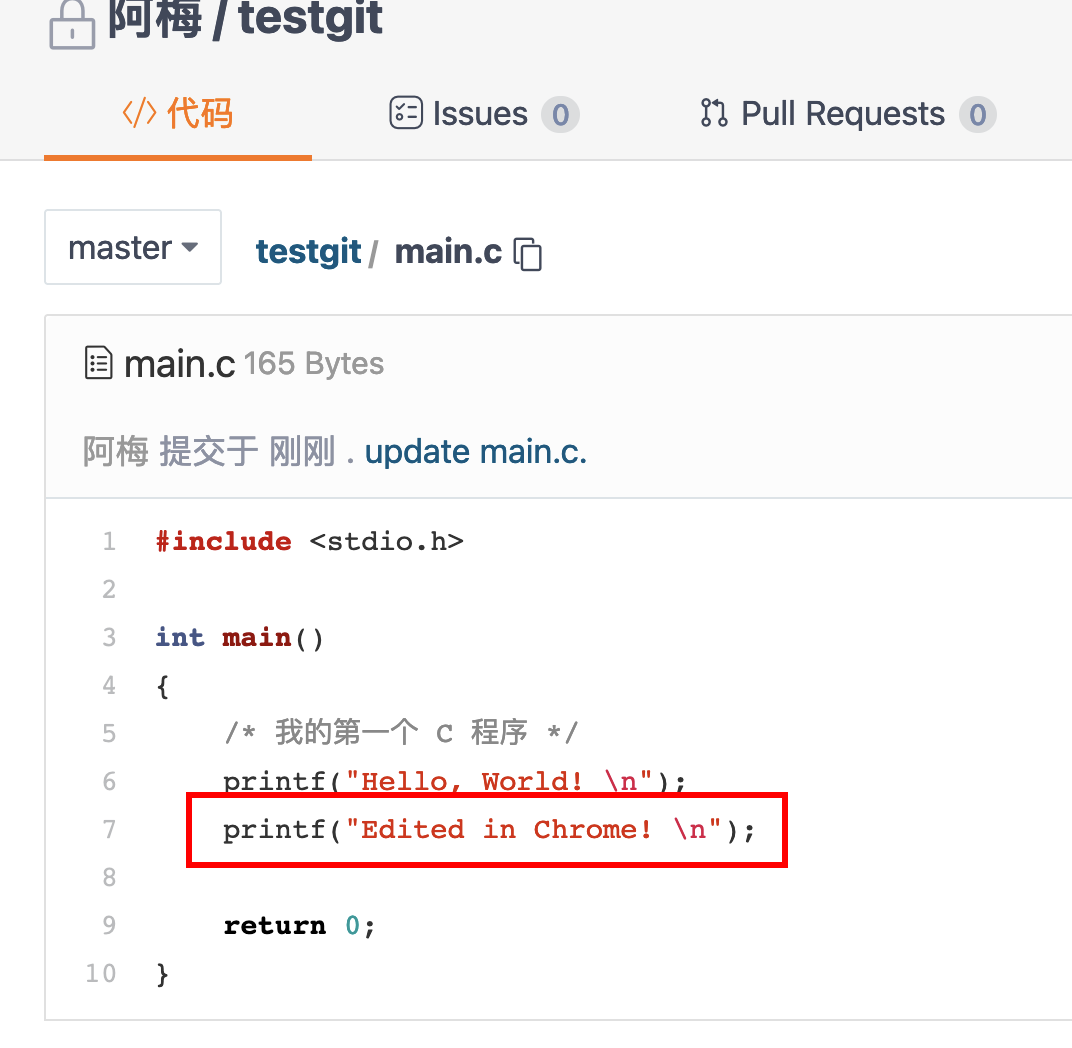
Task: Click the Issues count badge
Action: [x=560, y=115]
